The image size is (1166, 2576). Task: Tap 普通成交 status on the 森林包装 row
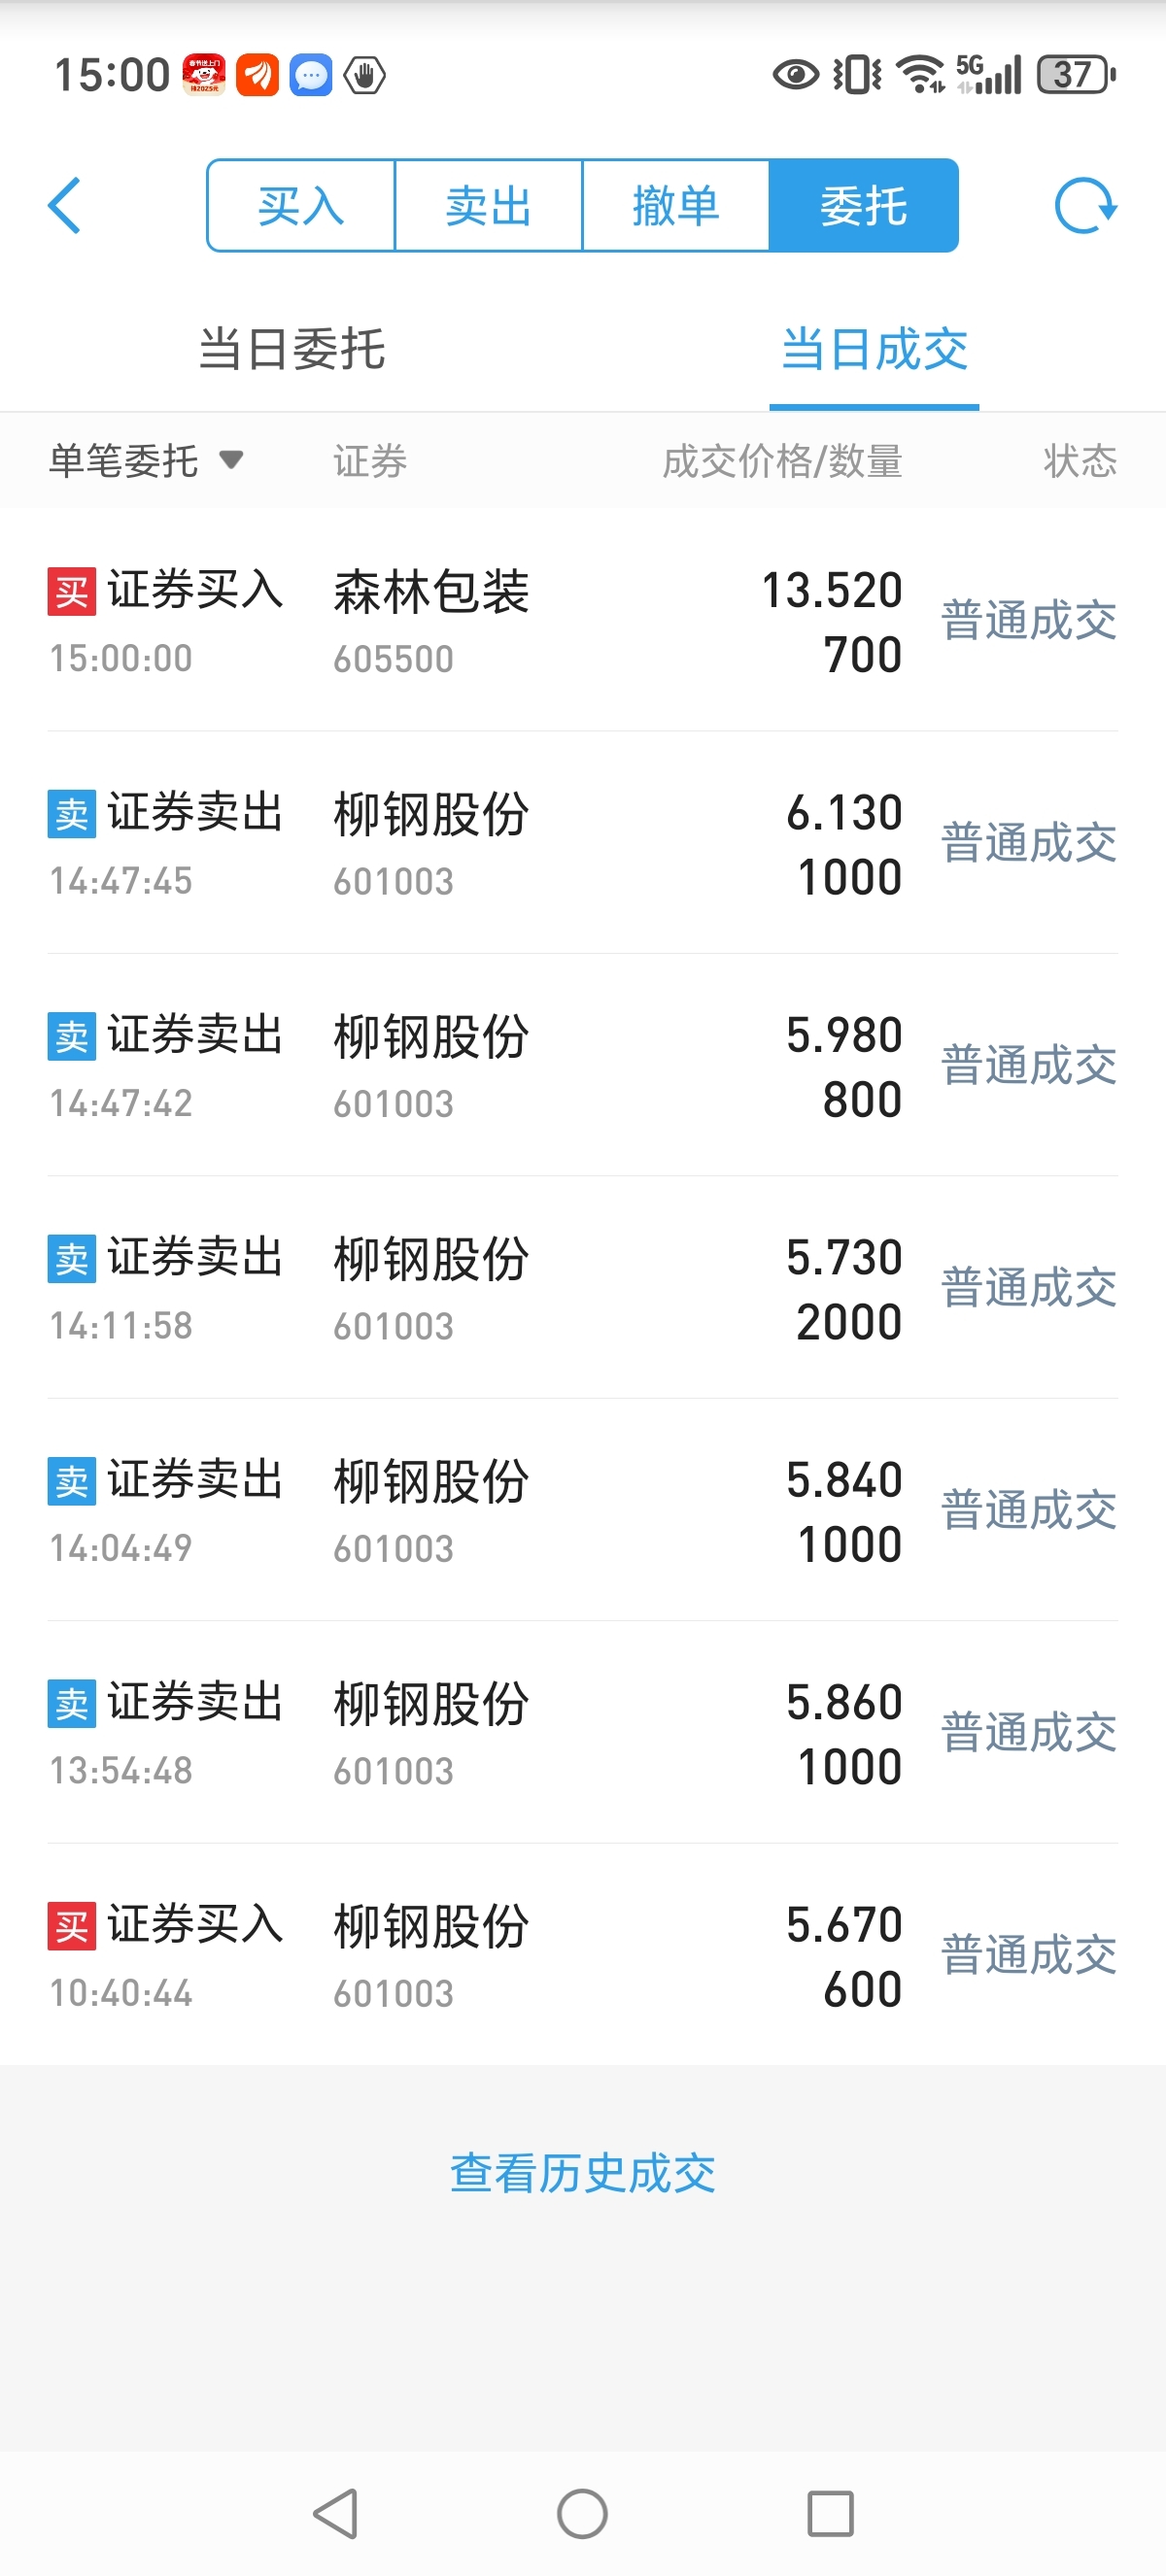point(1029,620)
